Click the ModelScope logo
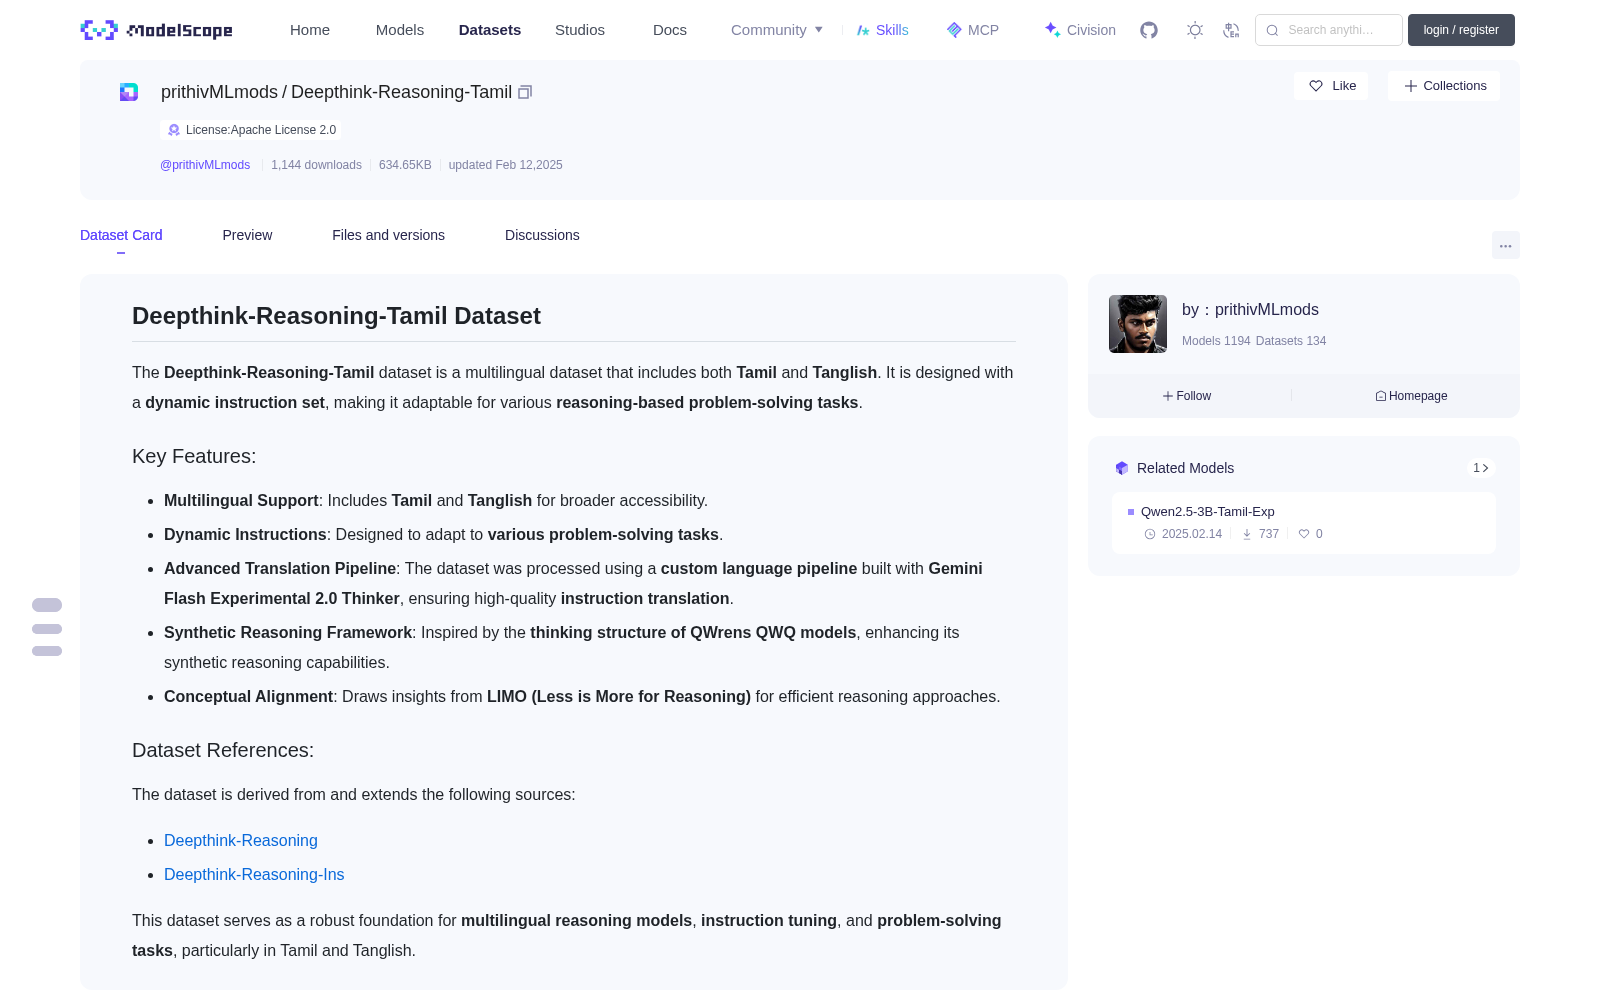The width and height of the screenshot is (1600, 1000). point(157,30)
